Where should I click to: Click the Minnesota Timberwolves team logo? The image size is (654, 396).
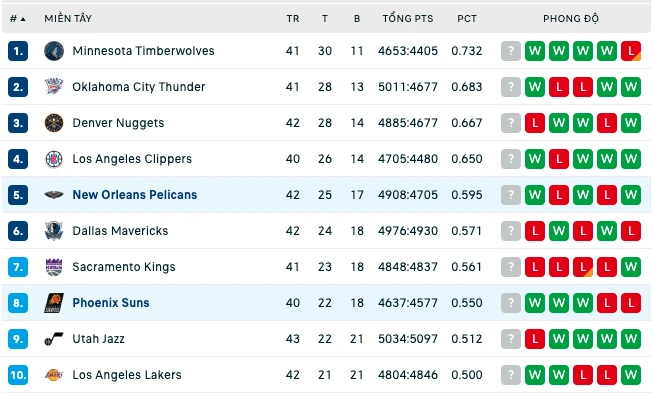tap(54, 51)
